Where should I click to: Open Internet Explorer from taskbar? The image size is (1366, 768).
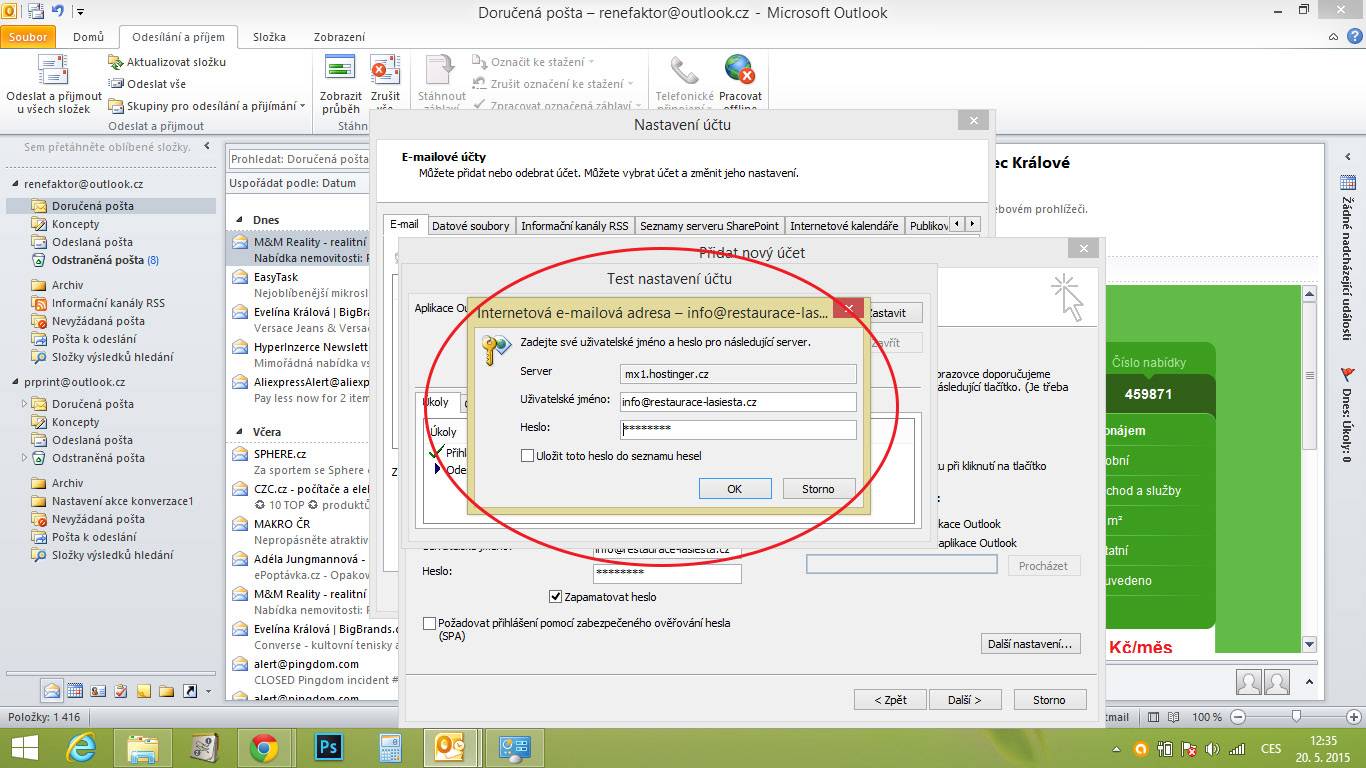tap(81, 747)
